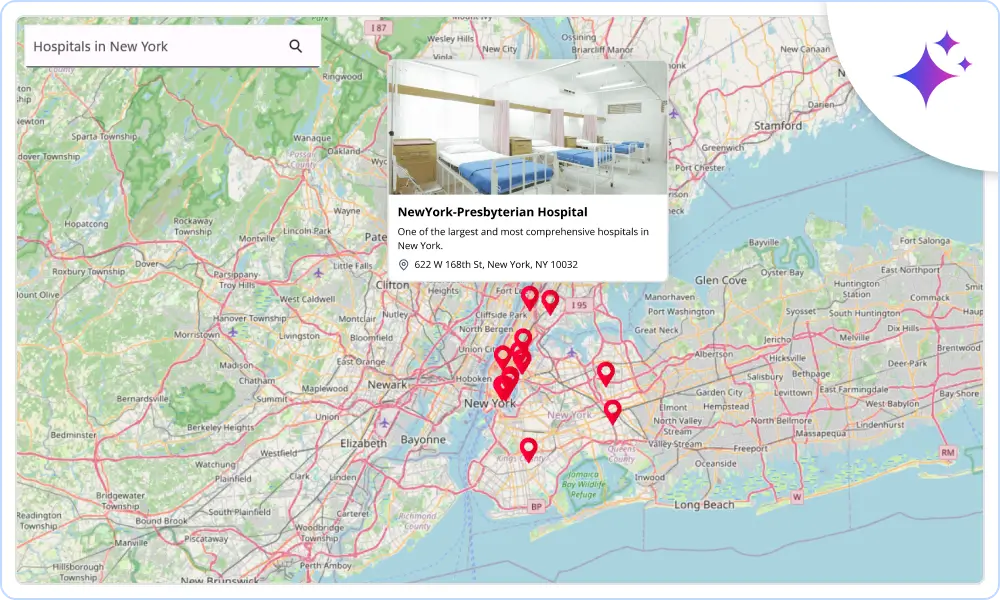Click the NewYork-Presbyterian Hospital title
1000x600 pixels.
[492, 212]
